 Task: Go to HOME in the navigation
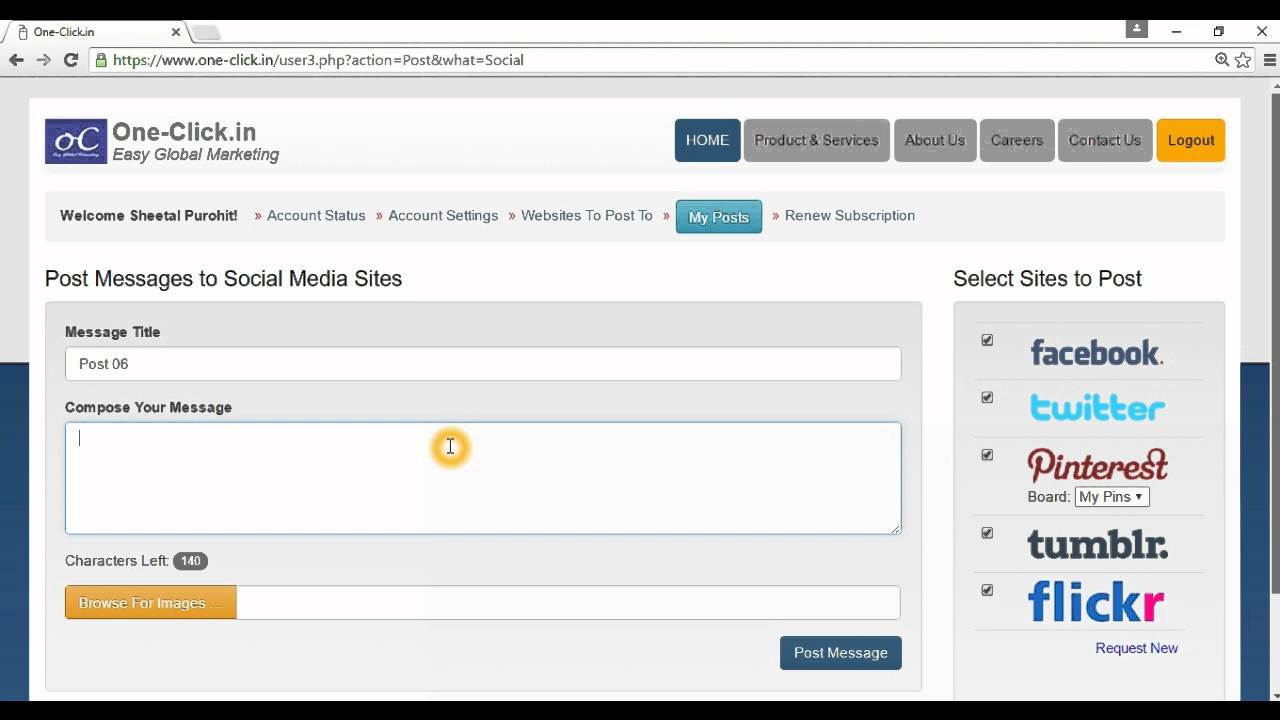point(707,140)
